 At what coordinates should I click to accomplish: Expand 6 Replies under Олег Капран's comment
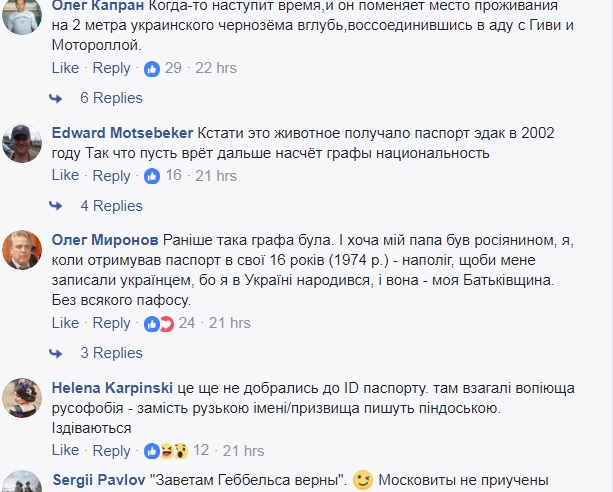pyautogui.click(x=111, y=98)
